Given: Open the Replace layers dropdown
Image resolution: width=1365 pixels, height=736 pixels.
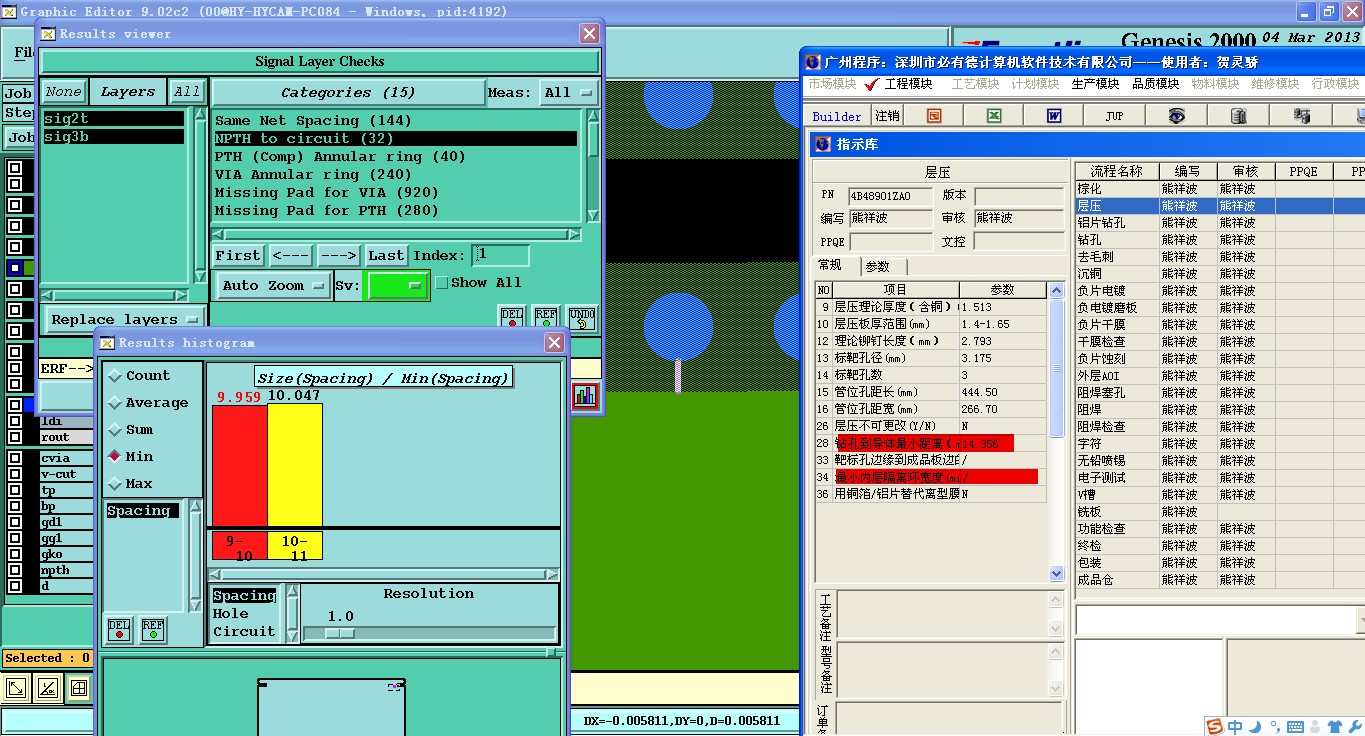Looking at the screenshot, I should point(124,320).
